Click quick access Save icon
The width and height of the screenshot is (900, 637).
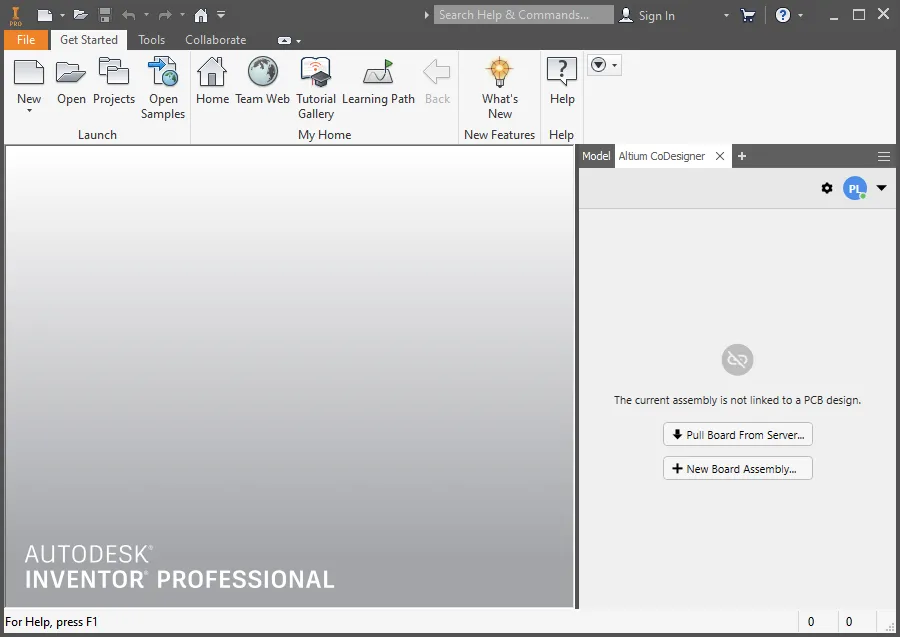(104, 15)
